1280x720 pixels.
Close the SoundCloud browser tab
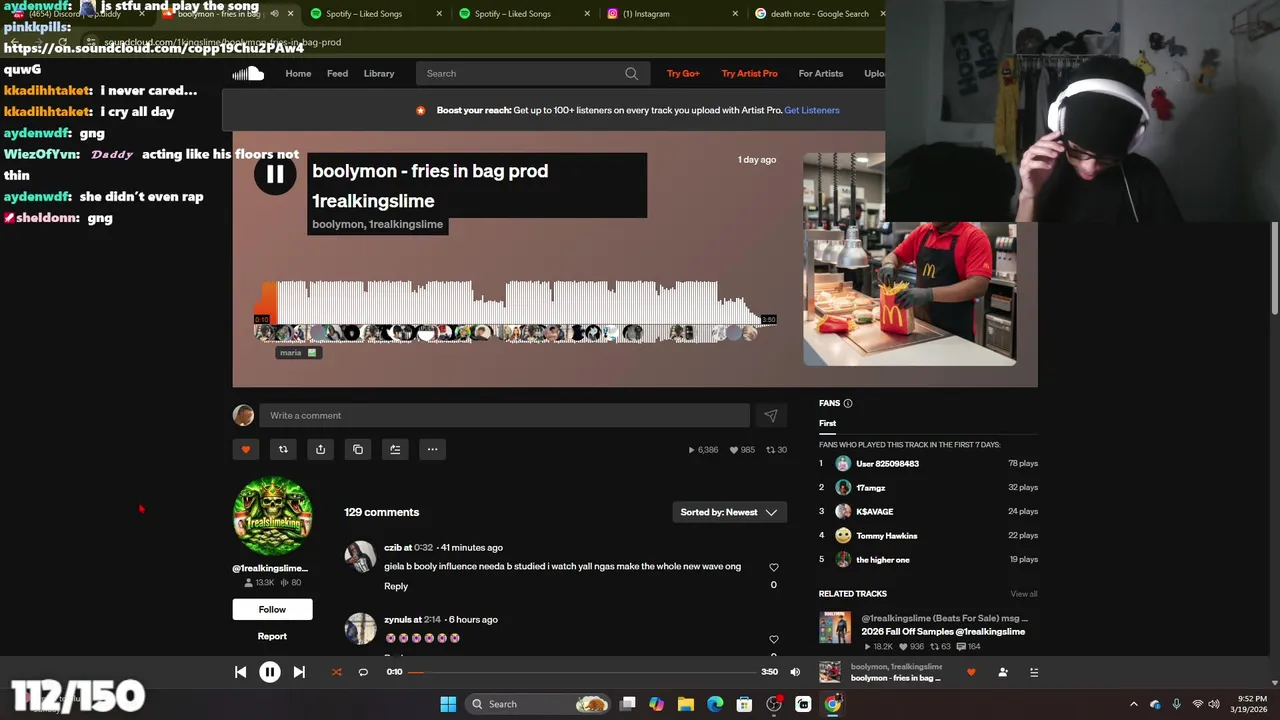pos(291,14)
